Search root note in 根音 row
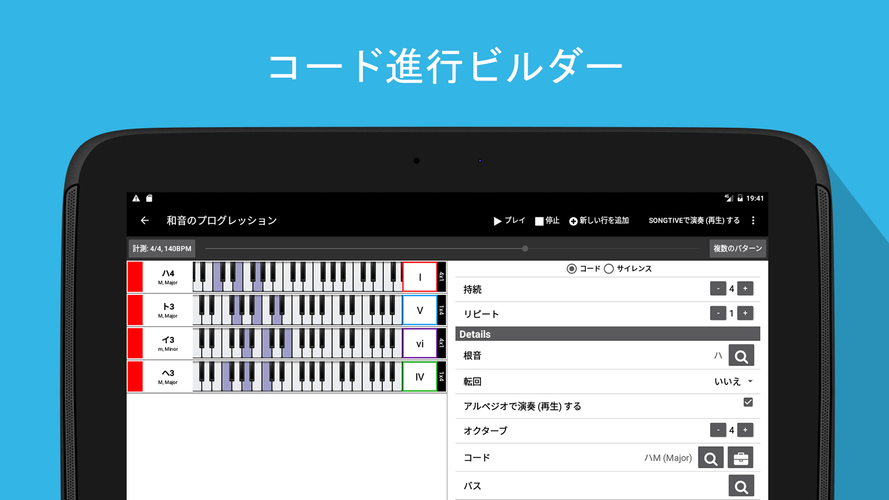889x500 pixels. [741, 356]
